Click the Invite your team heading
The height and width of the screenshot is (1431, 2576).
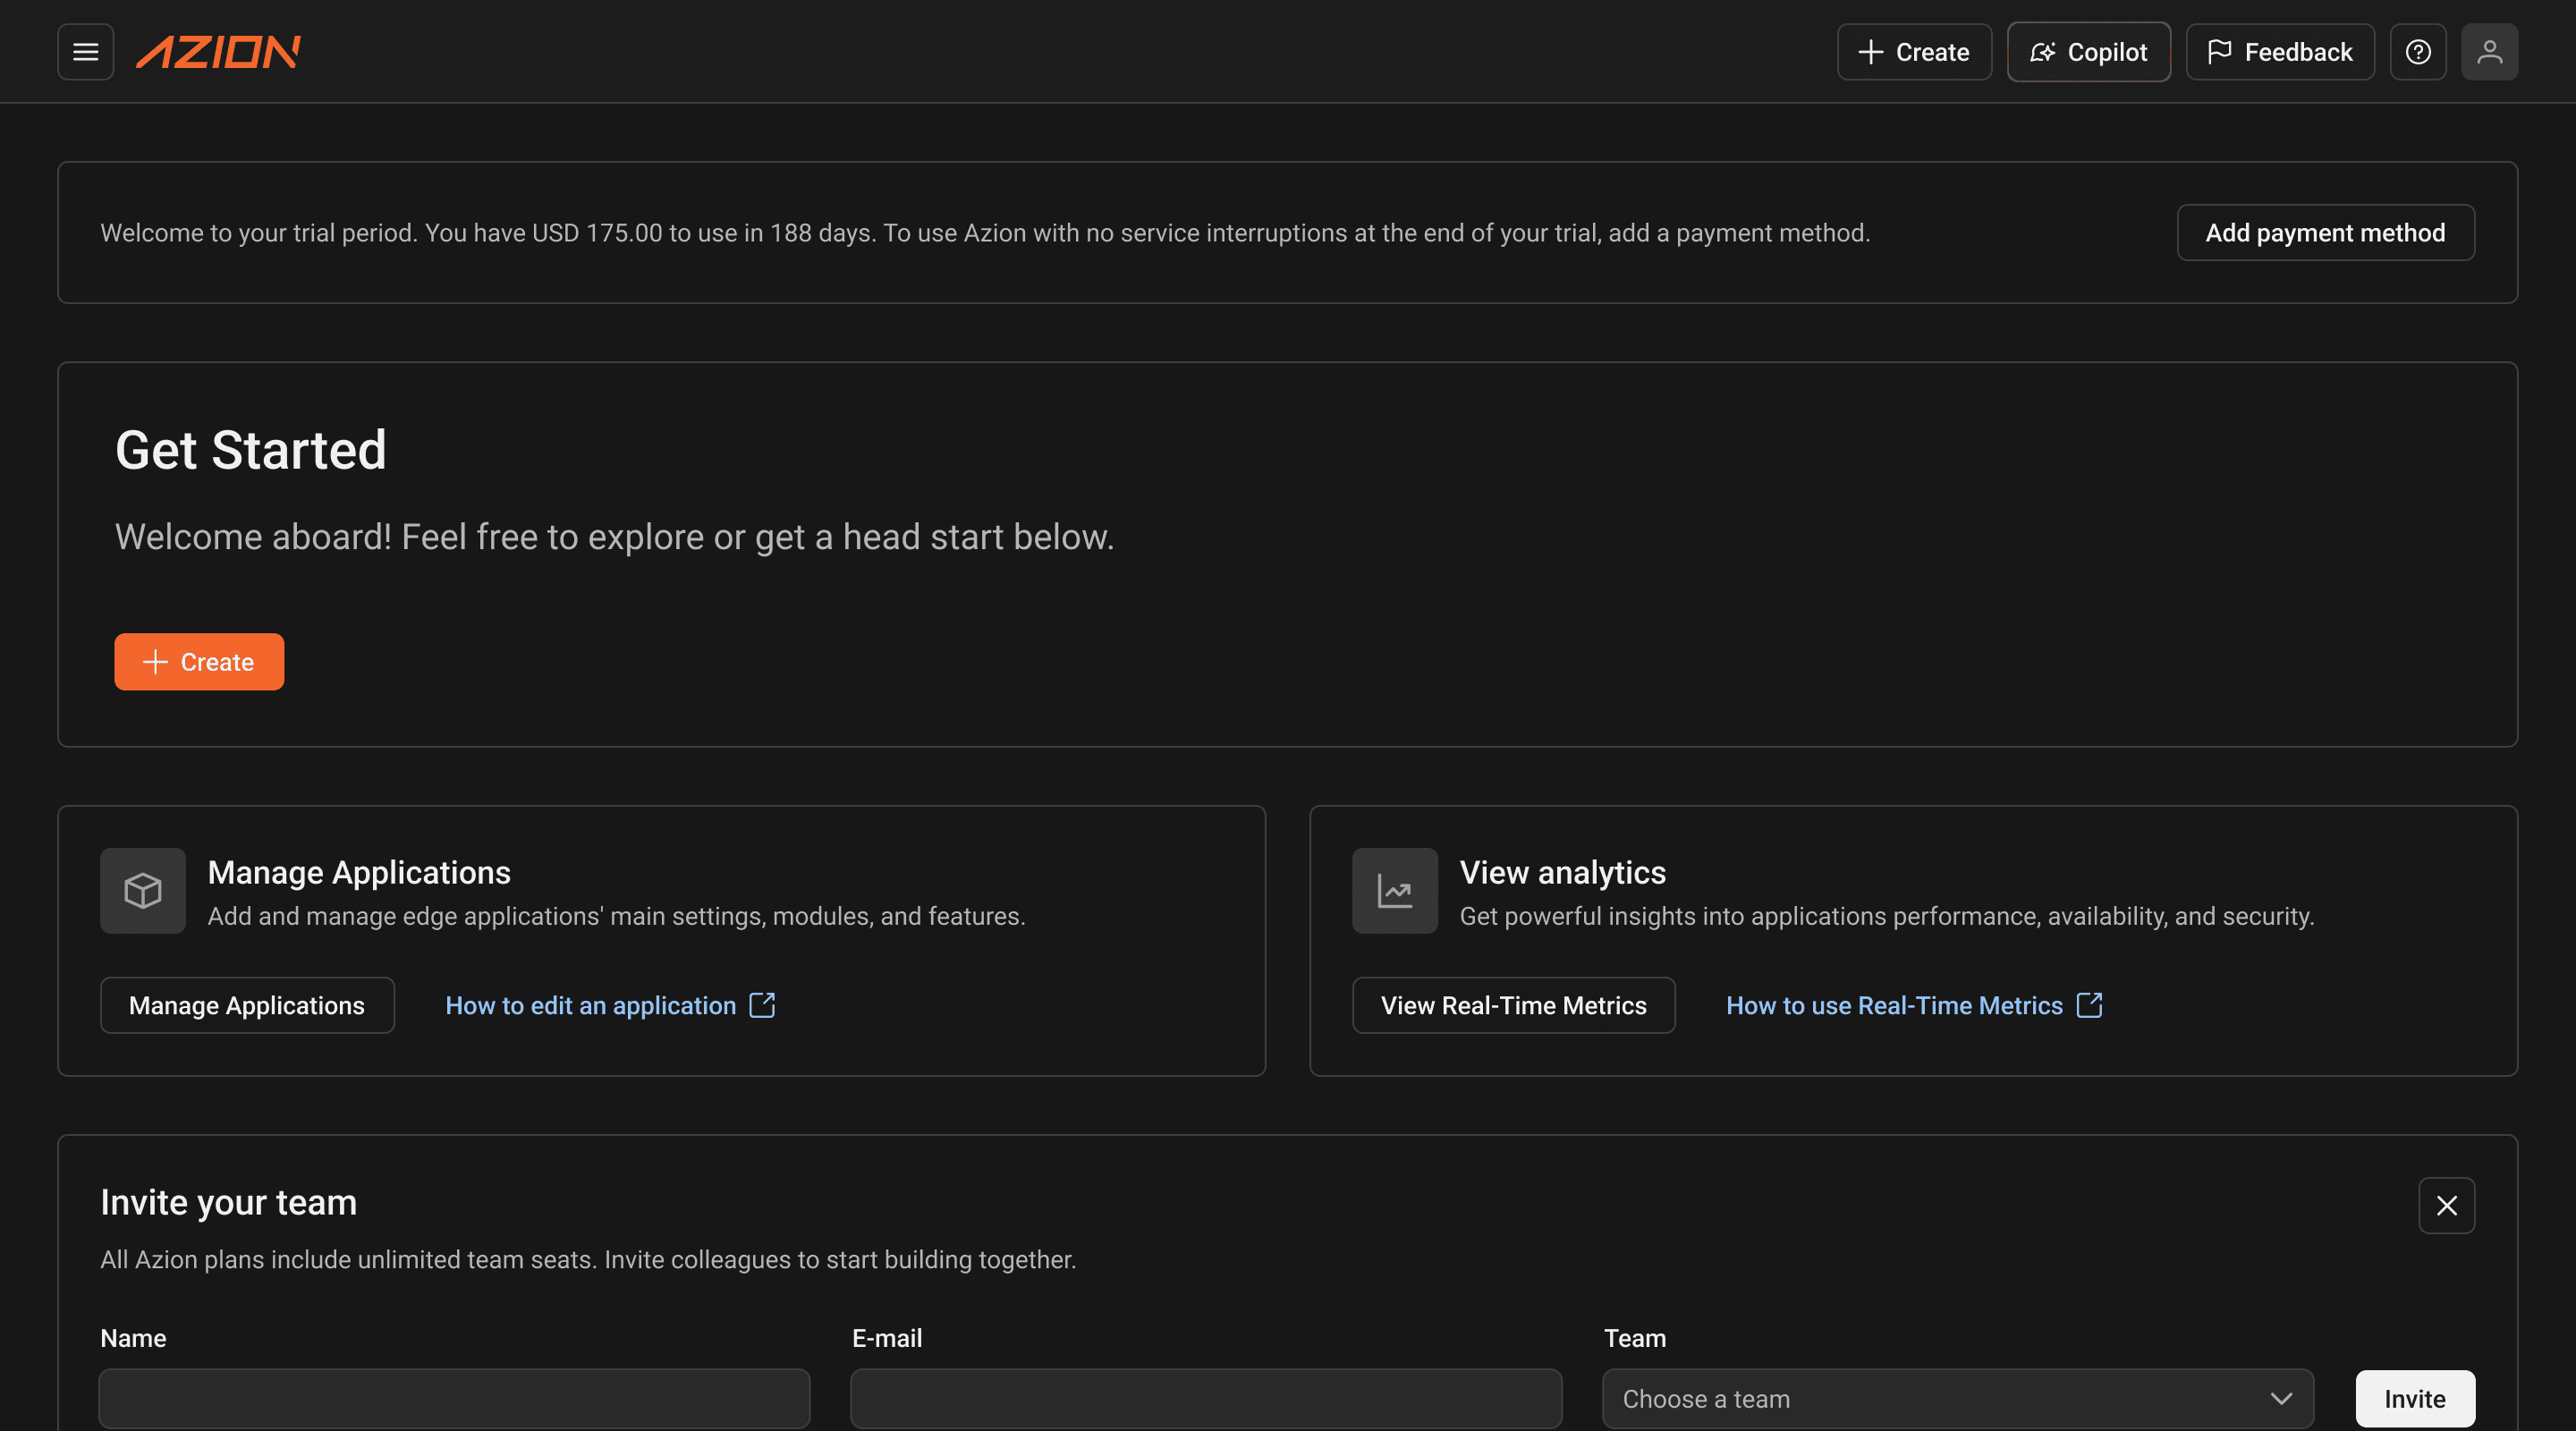(x=228, y=1202)
